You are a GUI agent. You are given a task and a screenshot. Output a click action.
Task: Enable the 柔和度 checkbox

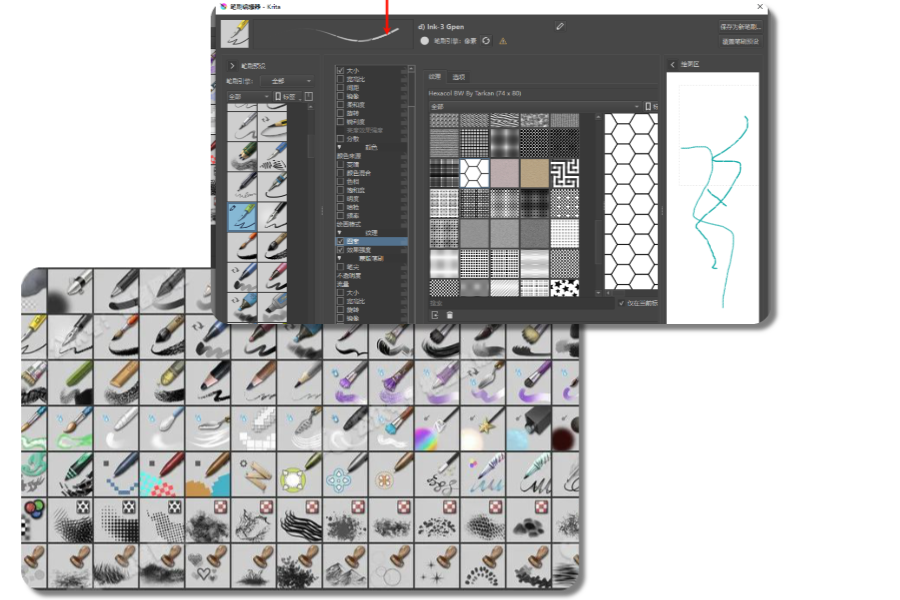coord(340,104)
